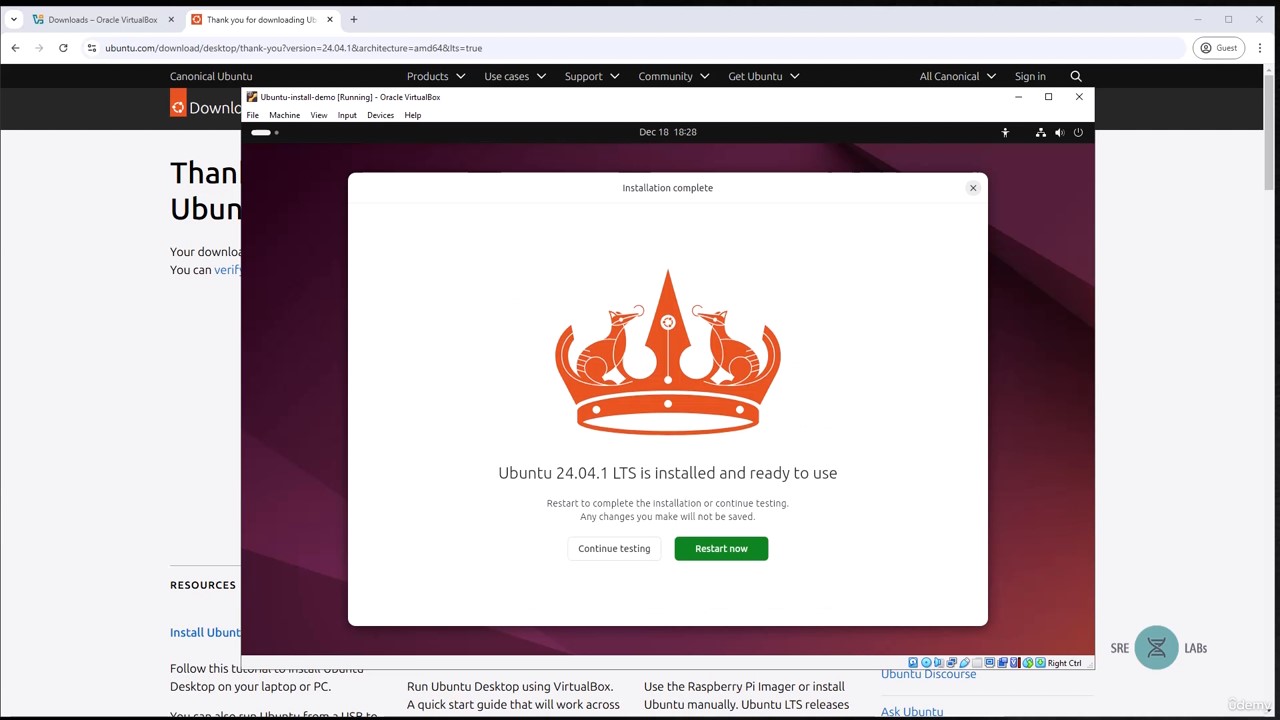Expand the All Canonical dropdown
Image resolution: width=1280 pixels, height=720 pixels.
tap(958, 76)
